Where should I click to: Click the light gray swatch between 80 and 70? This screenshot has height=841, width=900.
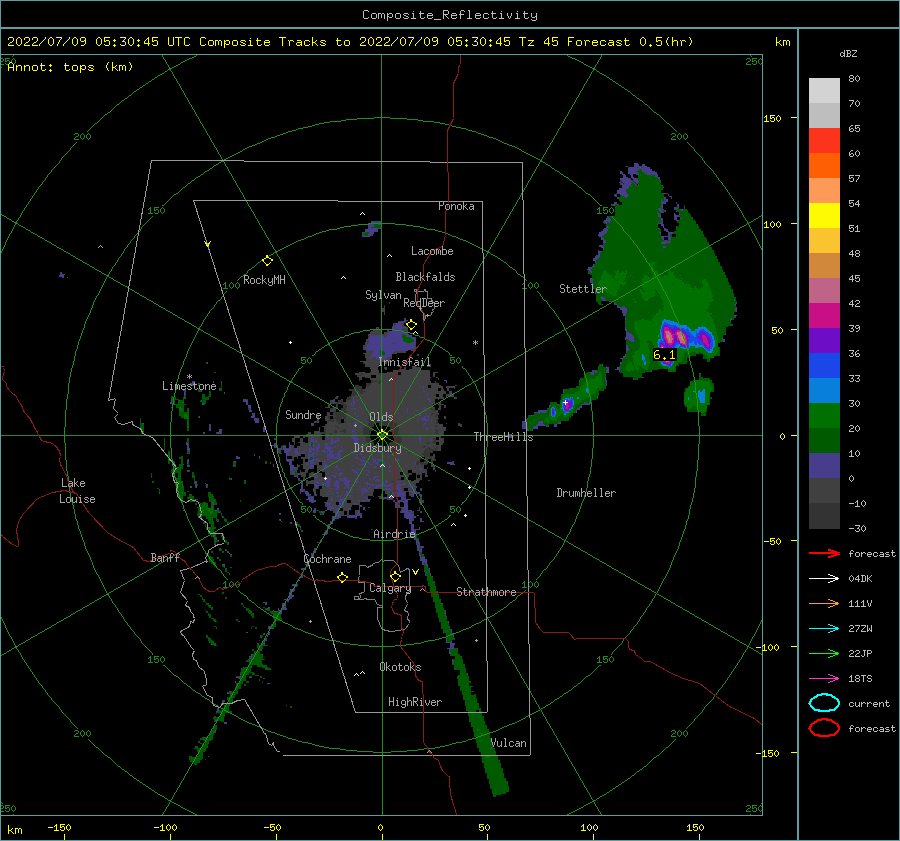pos(824,91)
